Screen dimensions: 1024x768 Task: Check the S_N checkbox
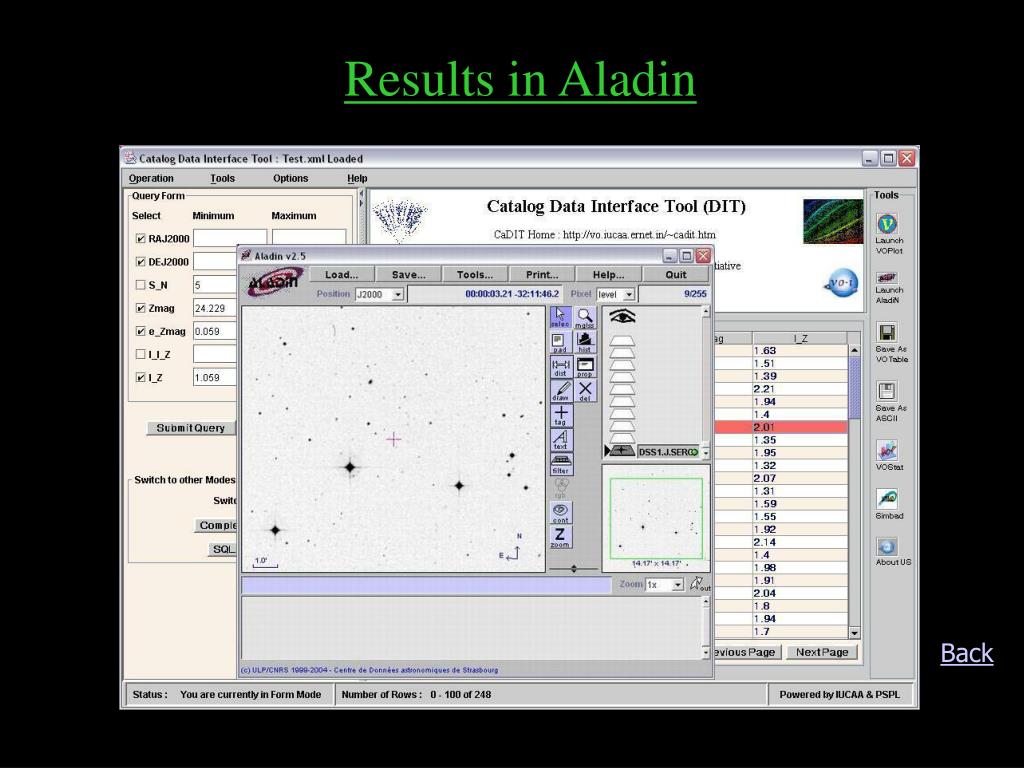(x=140, y=285)
